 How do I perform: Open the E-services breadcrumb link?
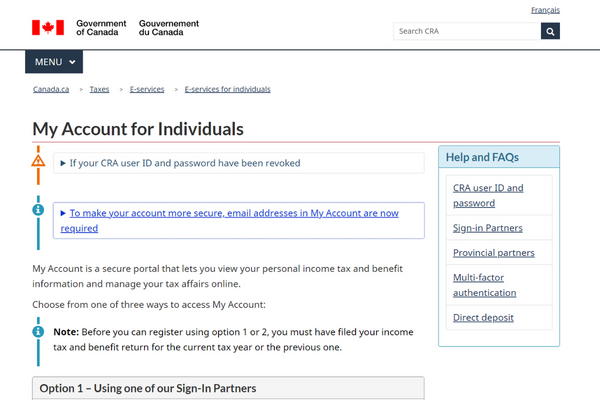(x=147, y=89)
